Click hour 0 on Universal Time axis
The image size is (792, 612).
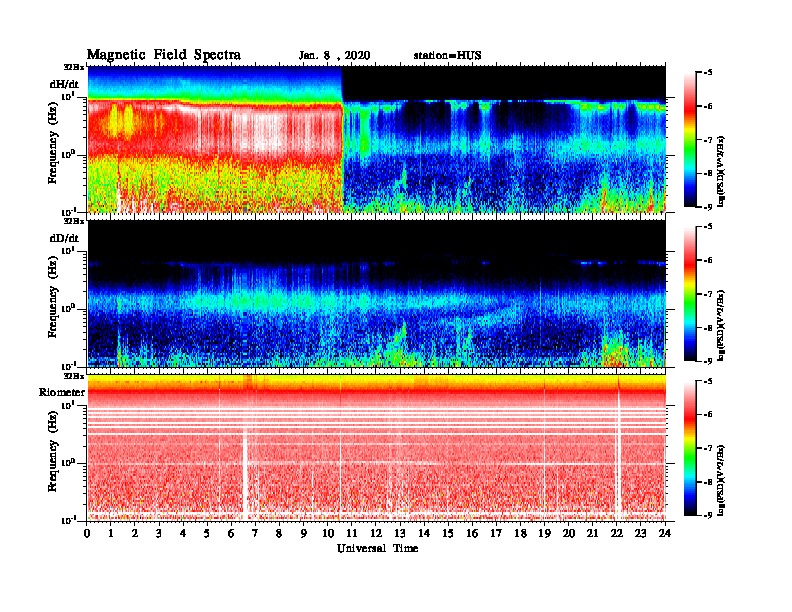87,534
